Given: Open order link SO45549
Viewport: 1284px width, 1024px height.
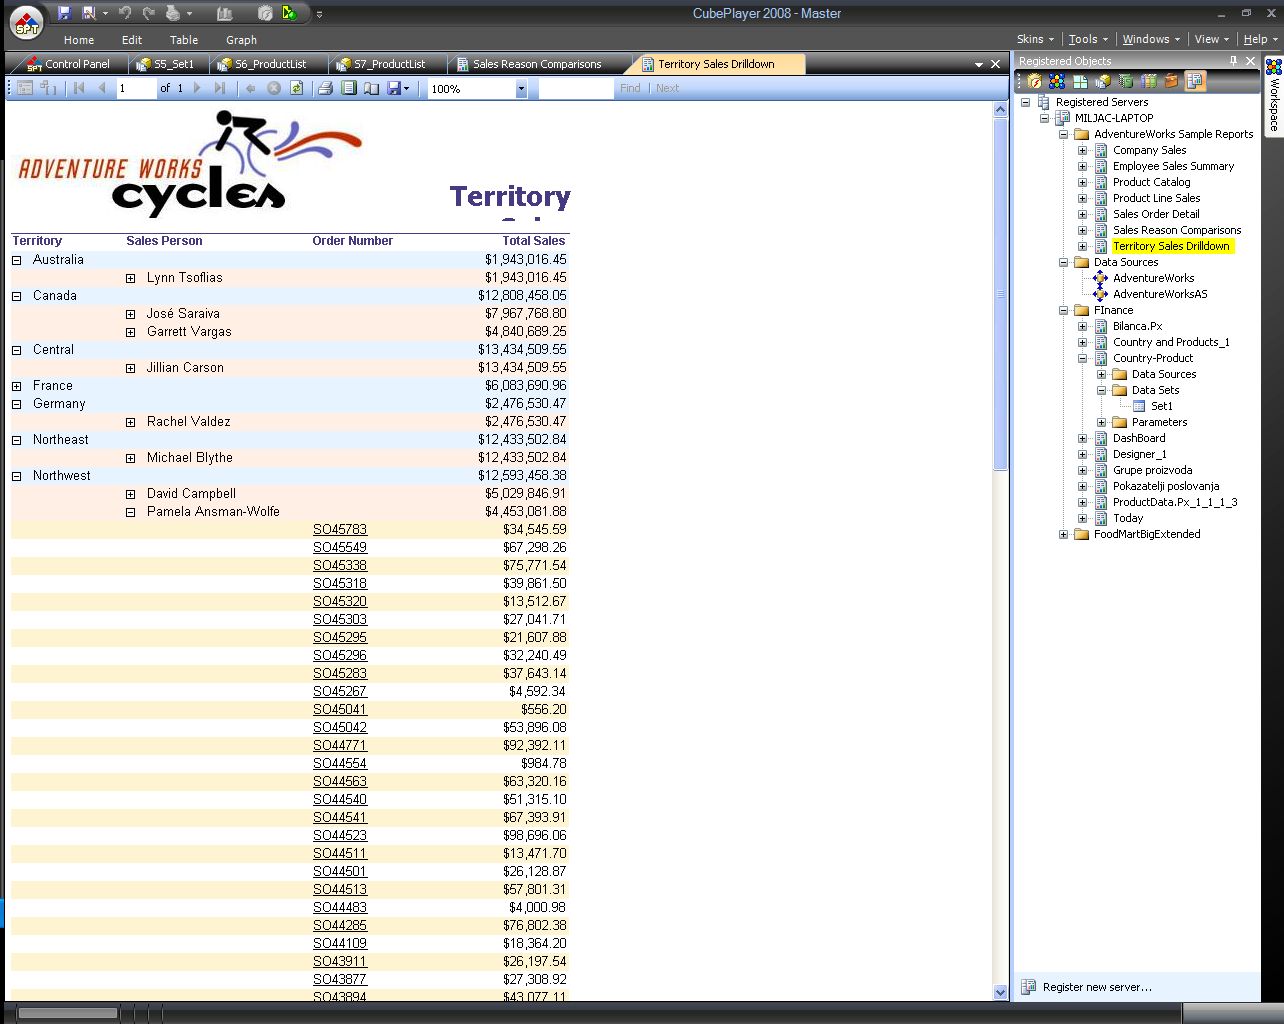Looking at the screenshot, I should click(340, 548).
